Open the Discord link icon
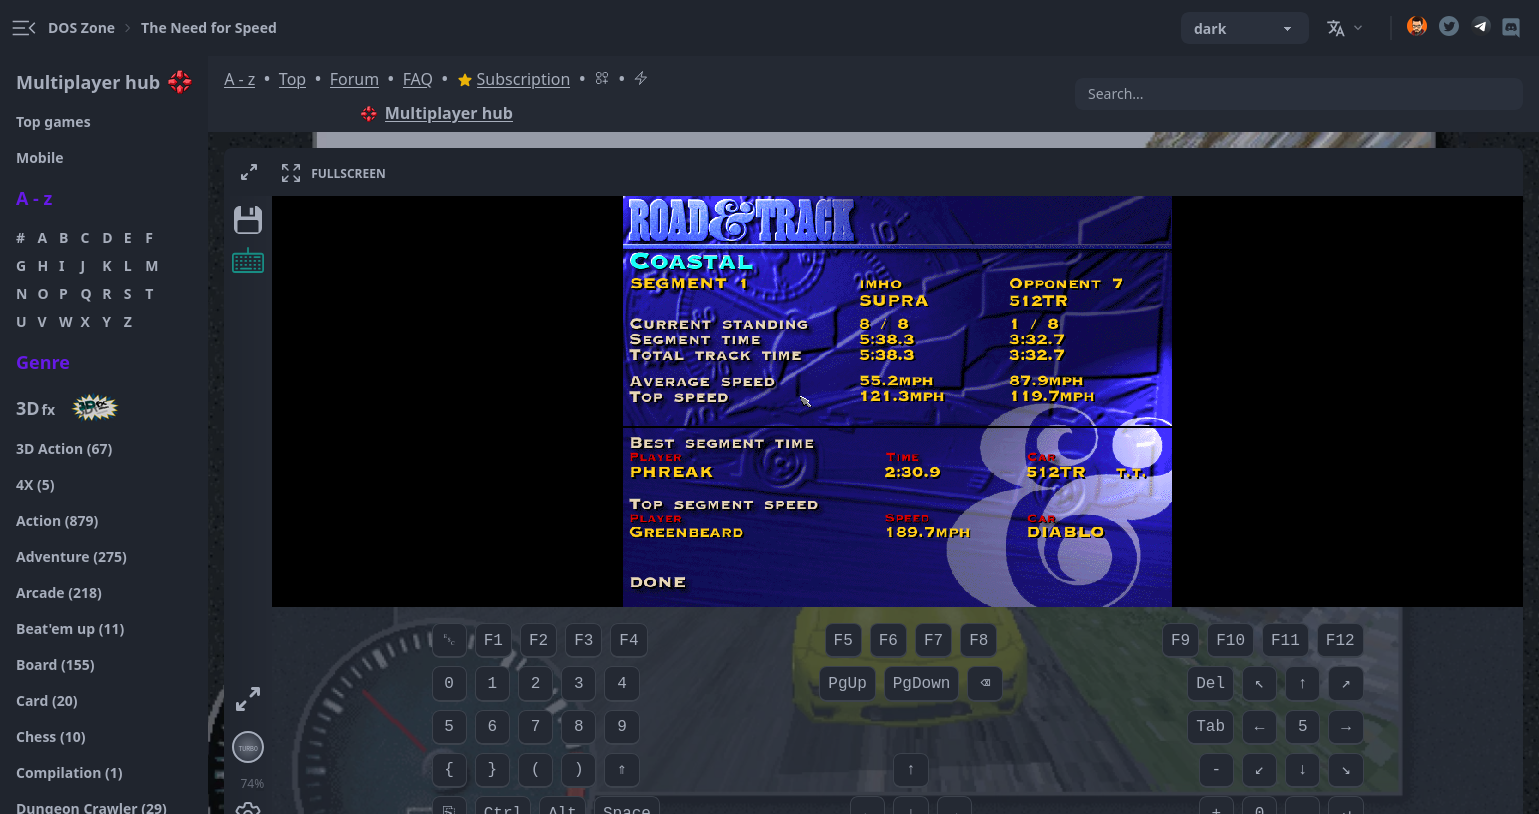The width and height of the screenshot is (1539, 814). pyautogui.click(x=1511, y=28)
